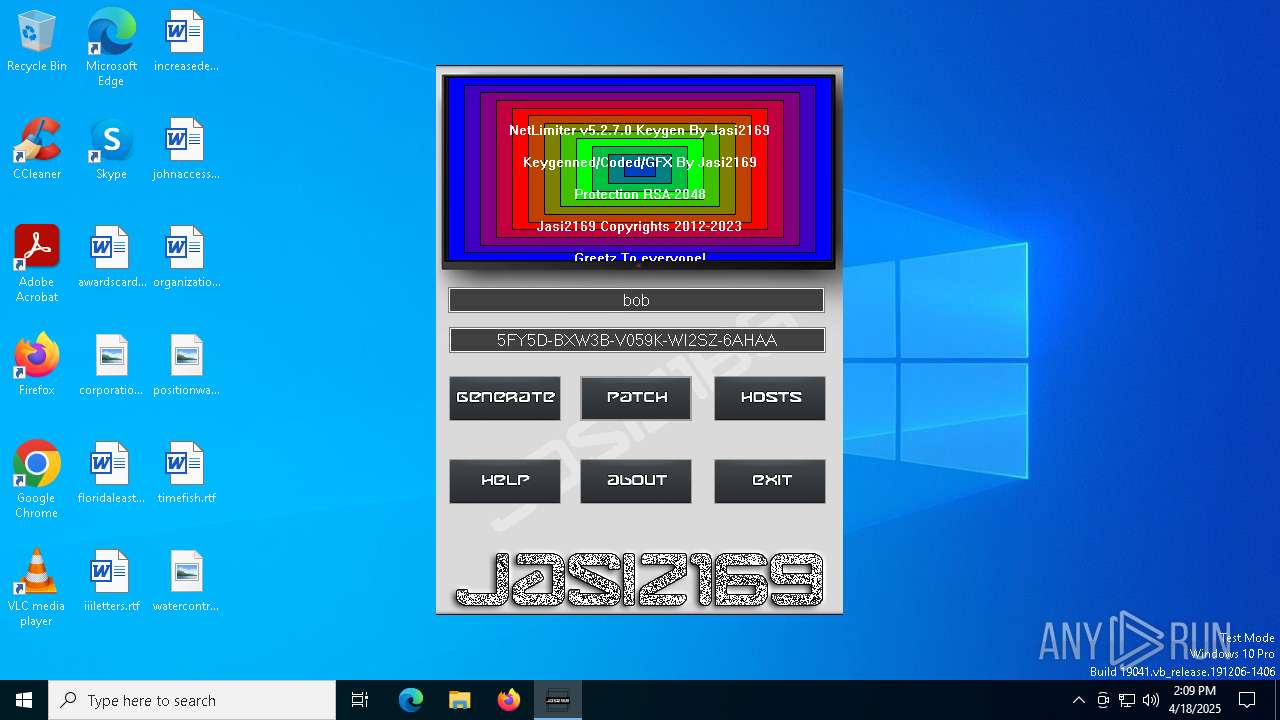This screenshot has width=1280, height=720.
Task: Open Firefox desktop shortcut
Action: 37,366
